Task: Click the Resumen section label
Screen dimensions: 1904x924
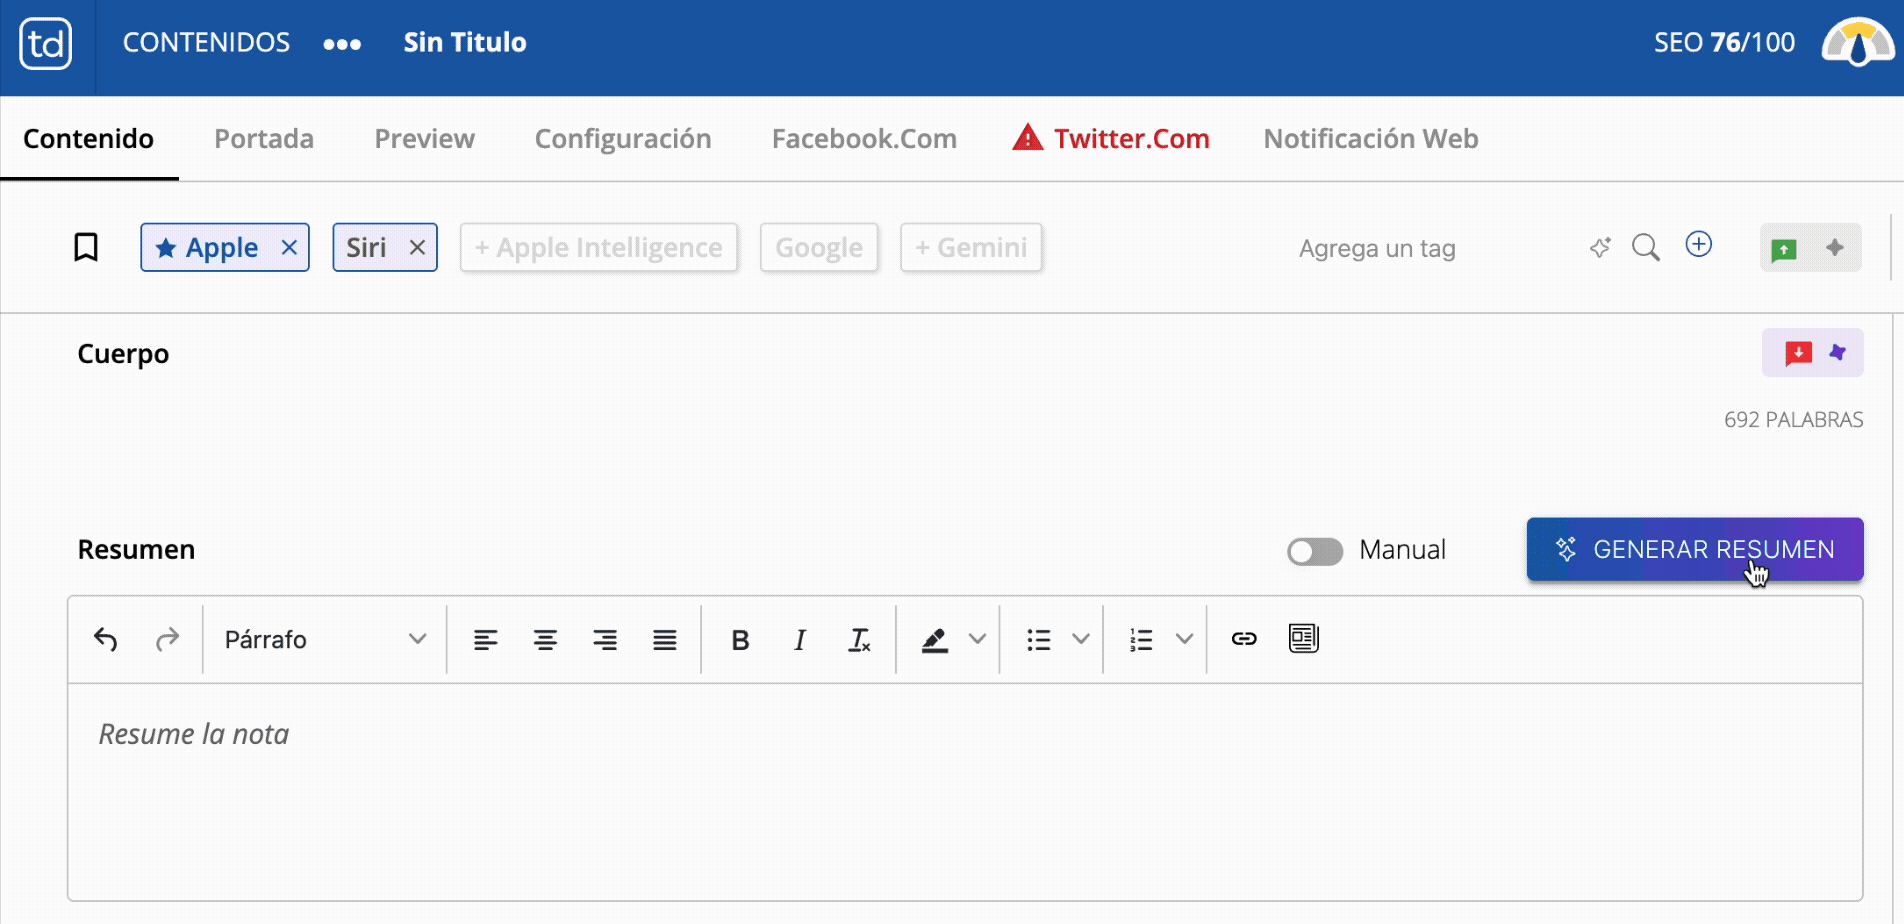Action: (x=136, y=550)
